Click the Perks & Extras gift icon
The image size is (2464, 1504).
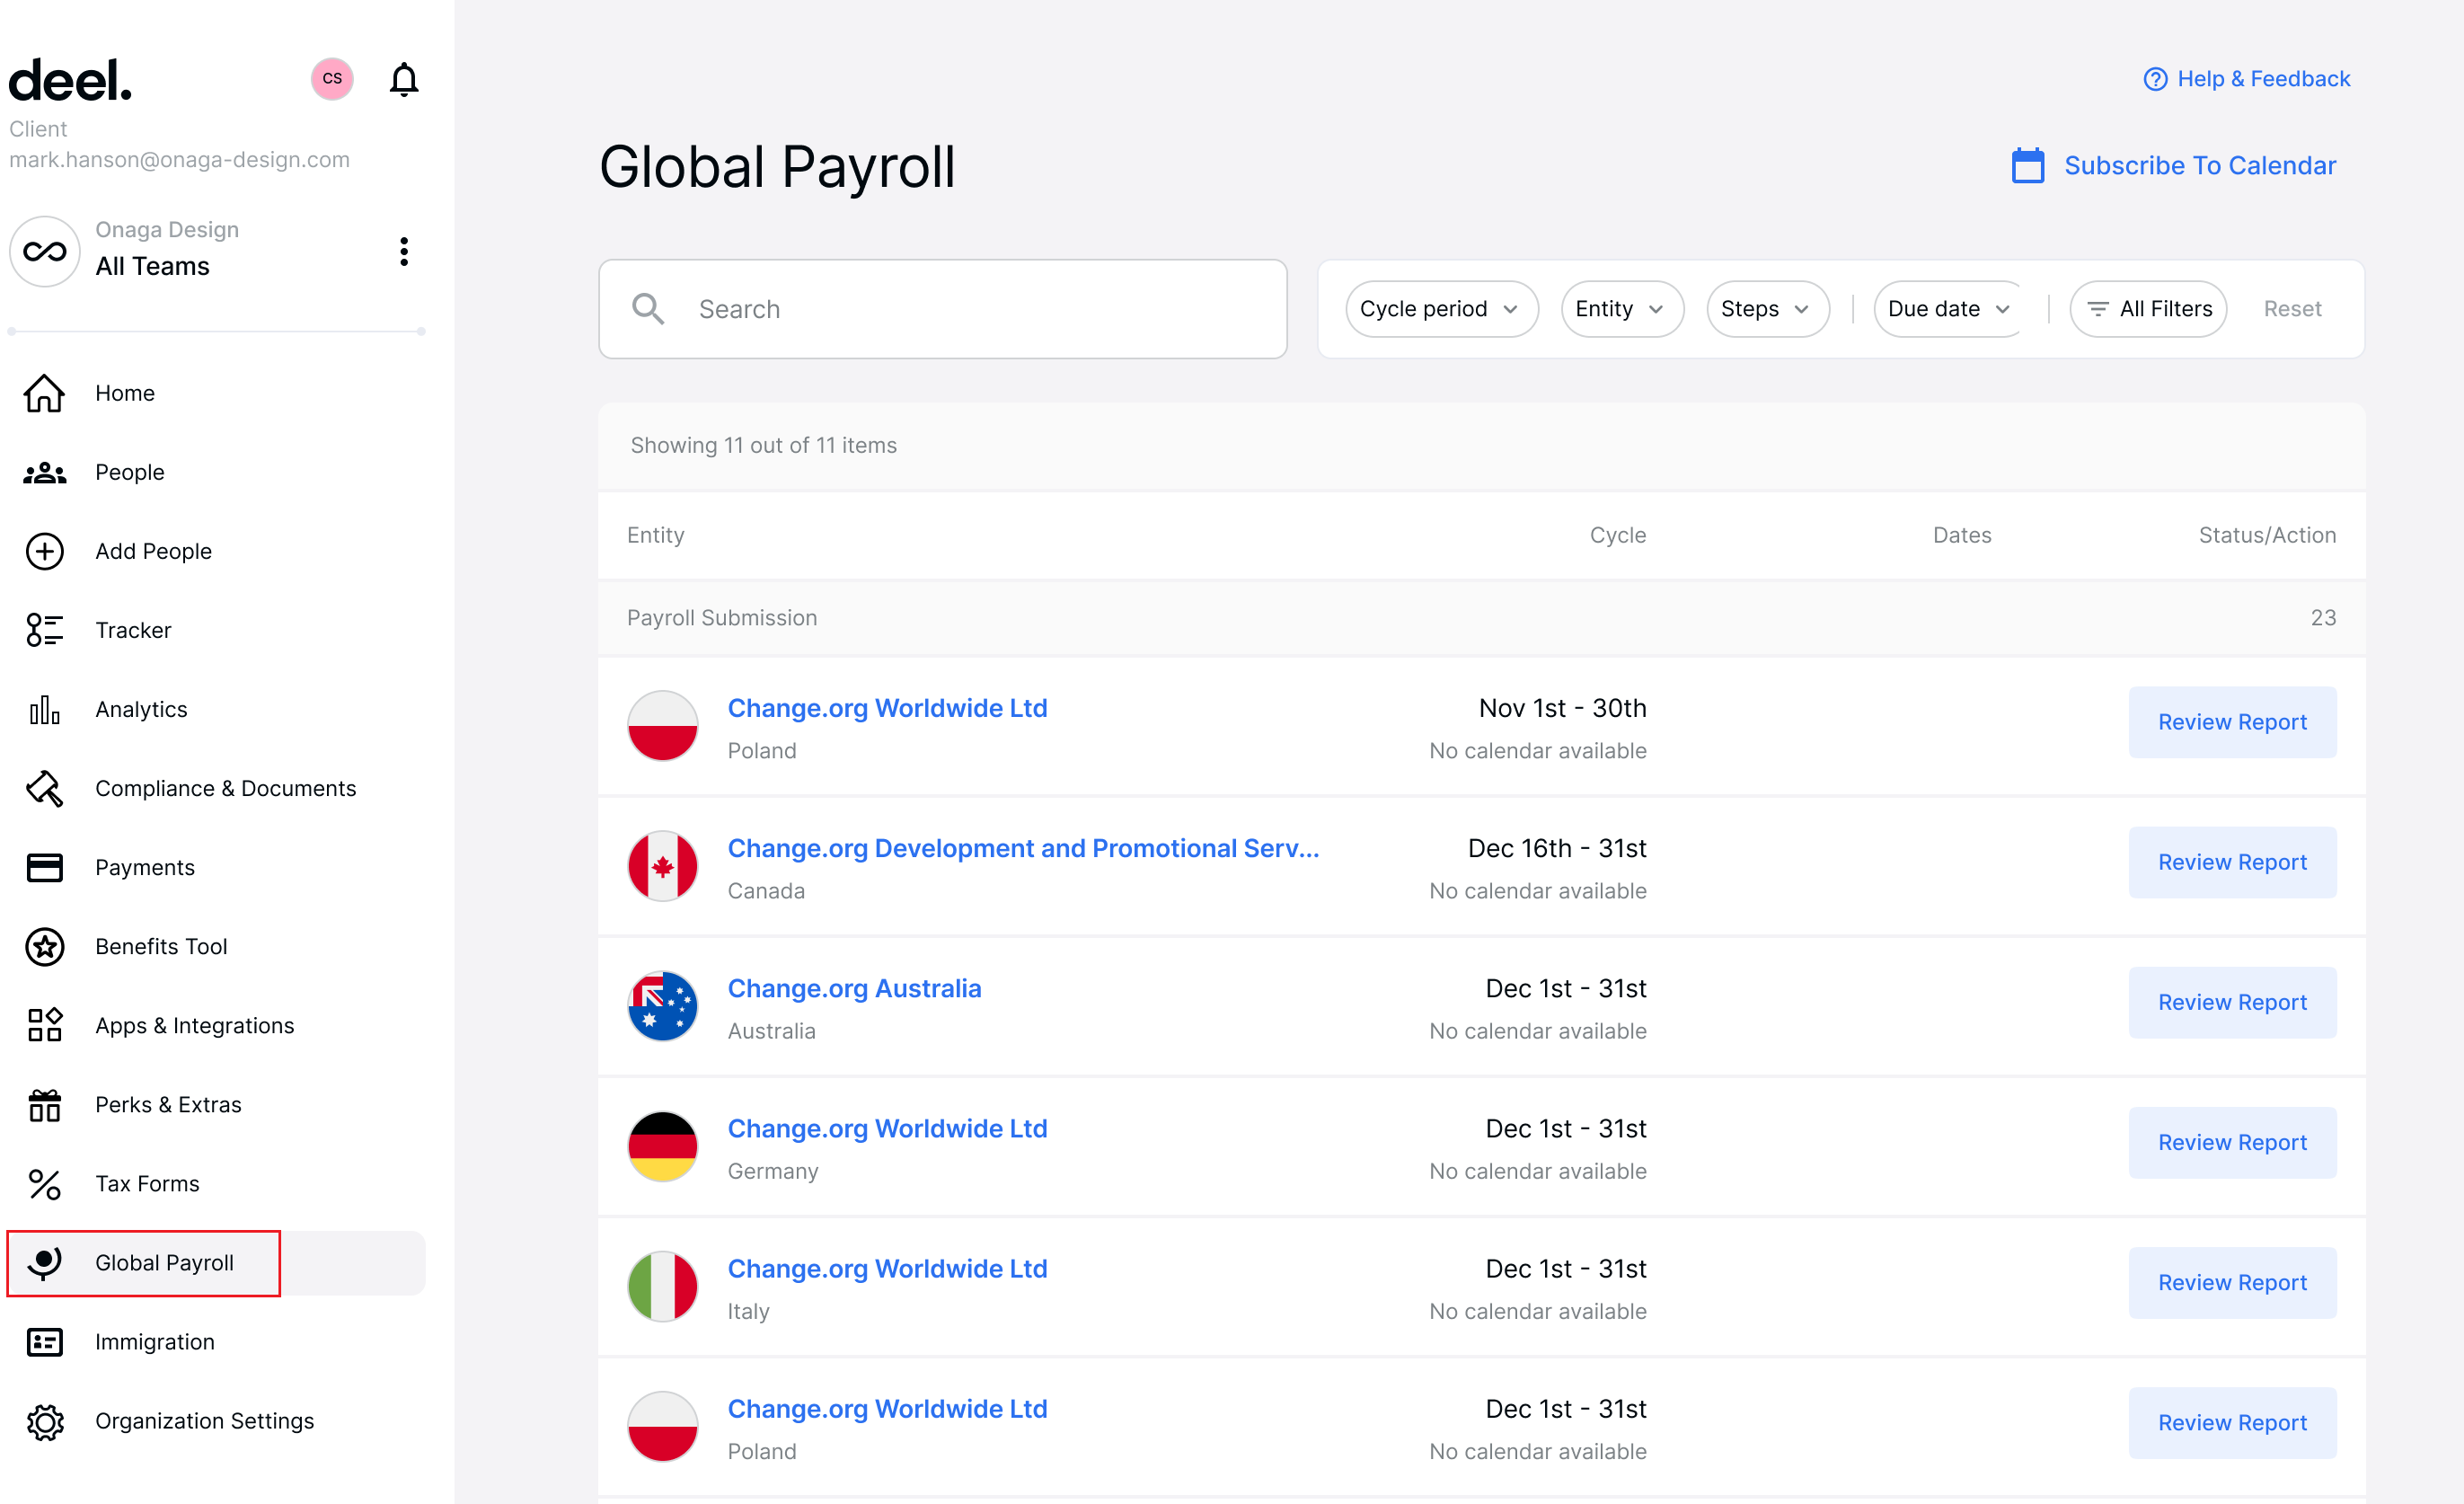coord(44,1104)
